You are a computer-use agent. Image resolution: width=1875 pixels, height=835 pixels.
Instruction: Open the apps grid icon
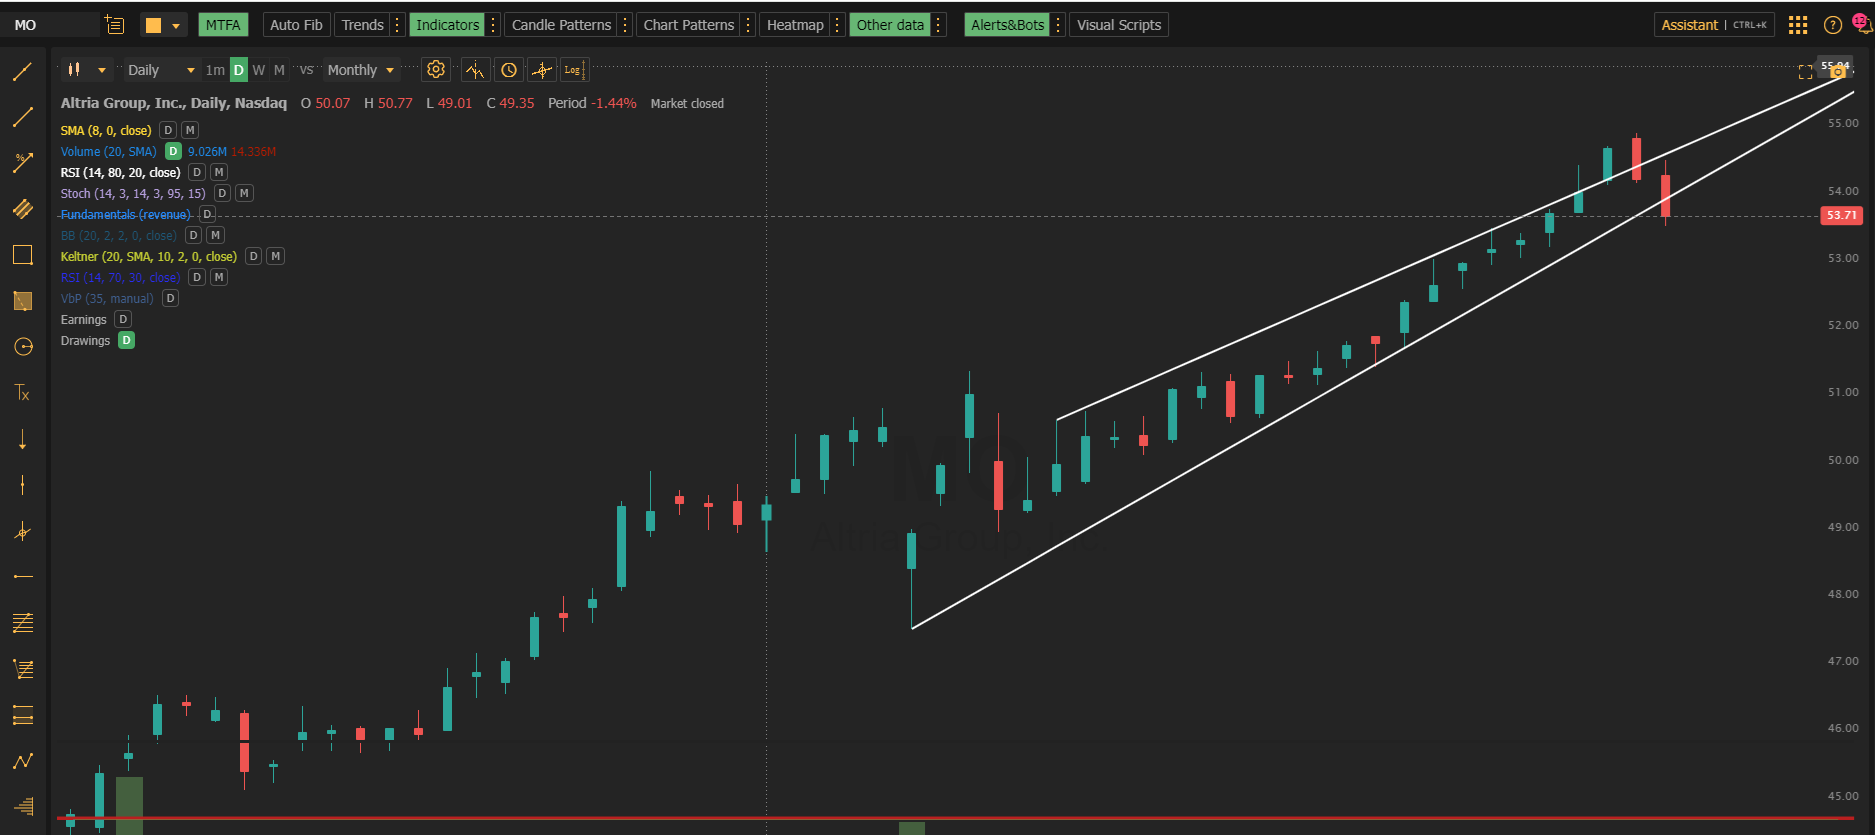coord(1798,25)
